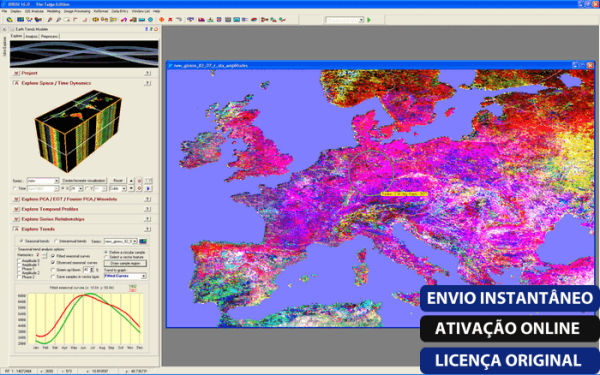Switch to the Analysis tab
Viewport: 600px width, 375px height.
31,36
